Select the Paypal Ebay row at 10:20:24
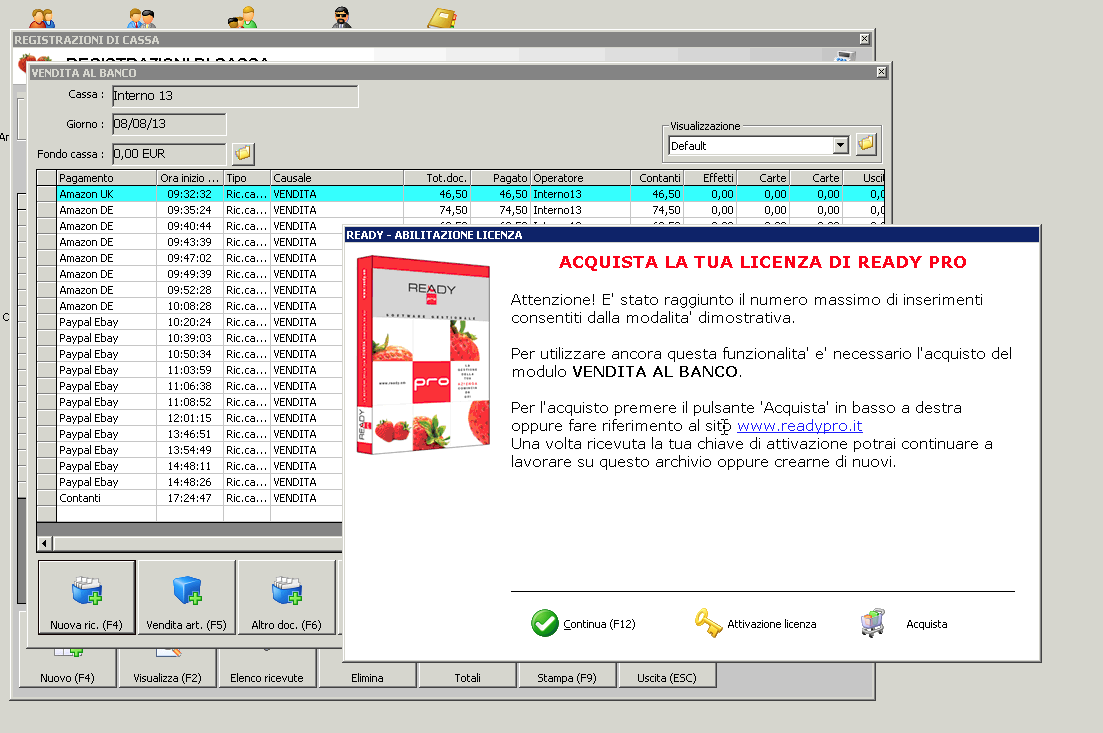Image resolution: width=1103 pixels, height=733 pixels. [190, 322]
